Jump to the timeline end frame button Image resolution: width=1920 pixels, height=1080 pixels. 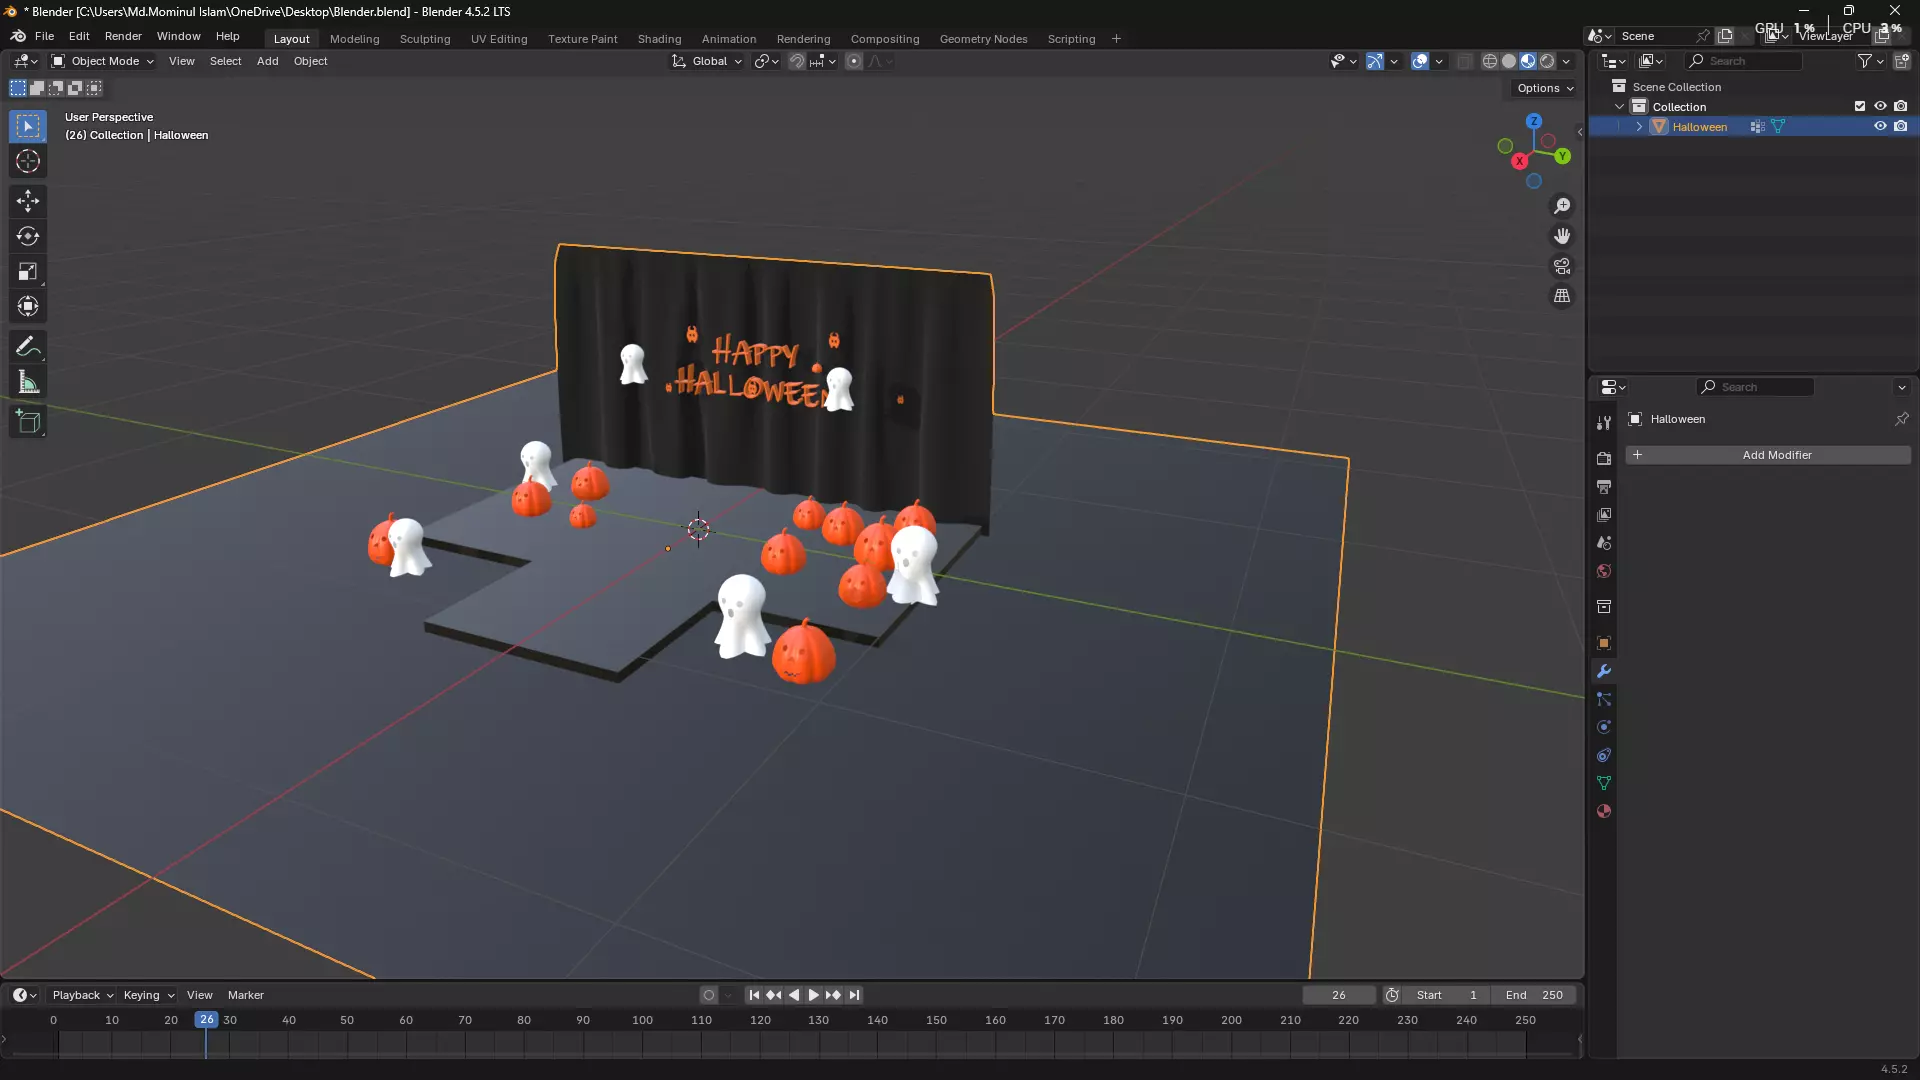coord(854,995)
